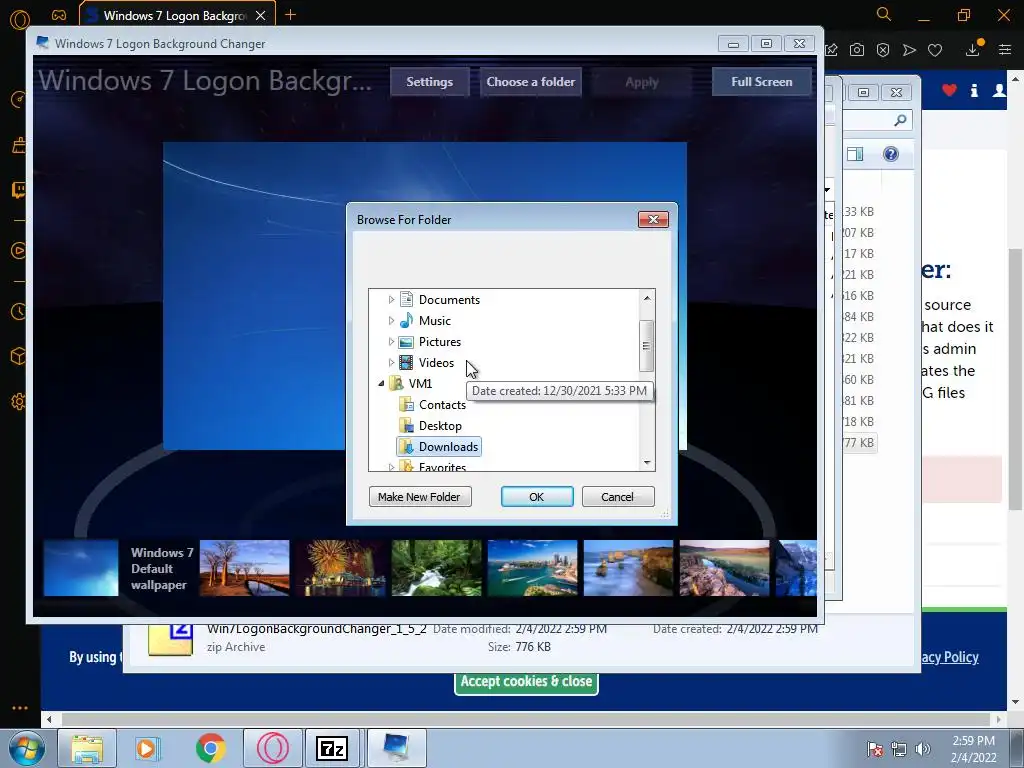This screenshot has height=768, width=1024.
Task: Take a snapshot with the camera icon
Action: (x=857, y=50)
